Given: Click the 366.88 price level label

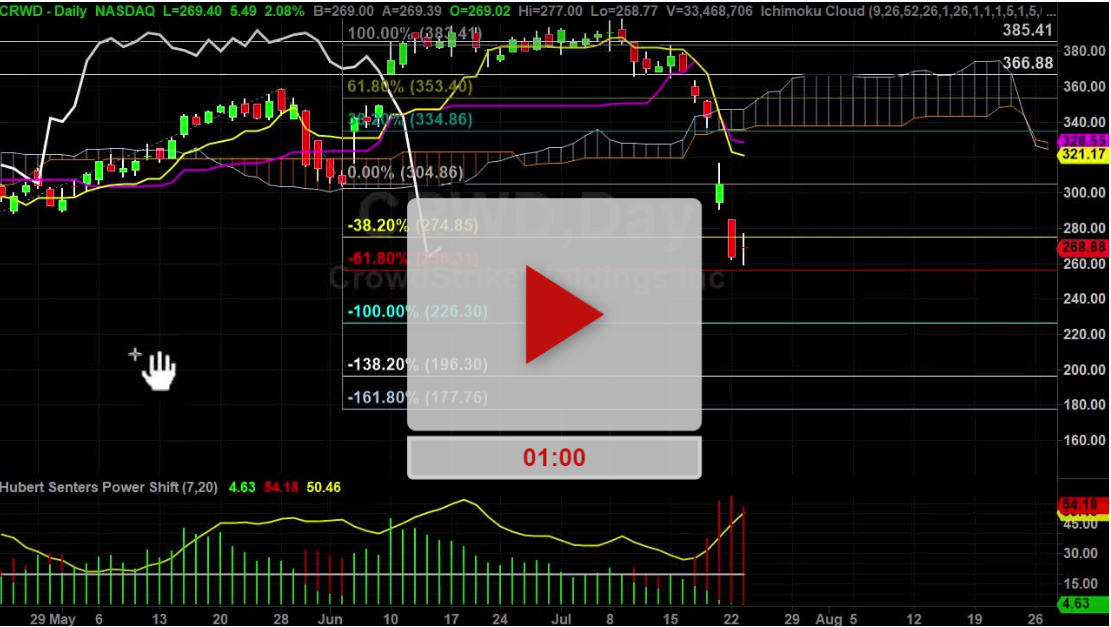Looking at the screenshot, I should point(1027,63).
